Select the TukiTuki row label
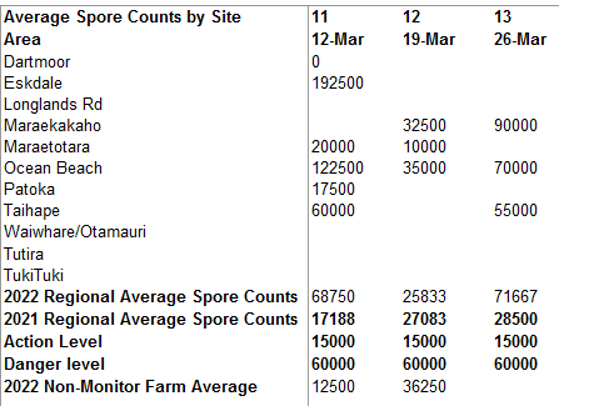The width and height of the screenshot is (592, 410). [x=34, y=275]
